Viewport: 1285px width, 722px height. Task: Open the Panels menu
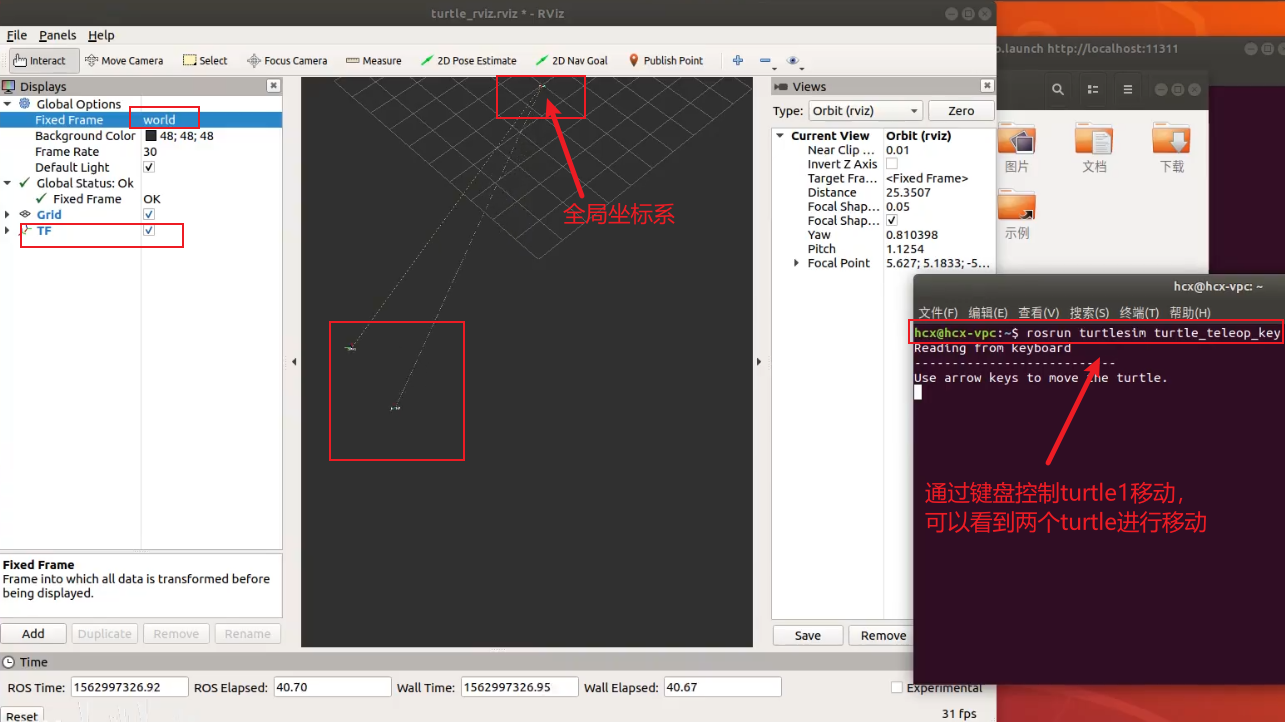click(57, 35)
